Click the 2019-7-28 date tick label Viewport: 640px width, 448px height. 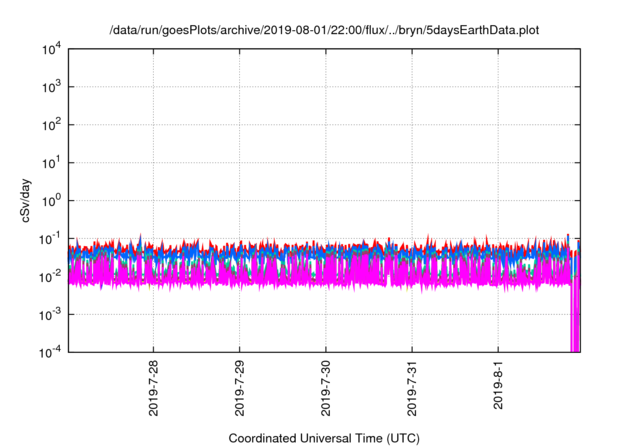coord(153,387)
